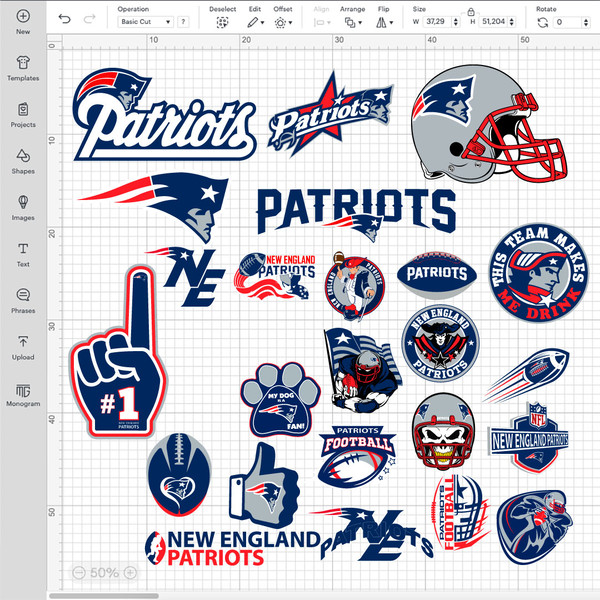600x600 pixels.
Task: Select the NE lettering logo
Action: tap(186, 276)
